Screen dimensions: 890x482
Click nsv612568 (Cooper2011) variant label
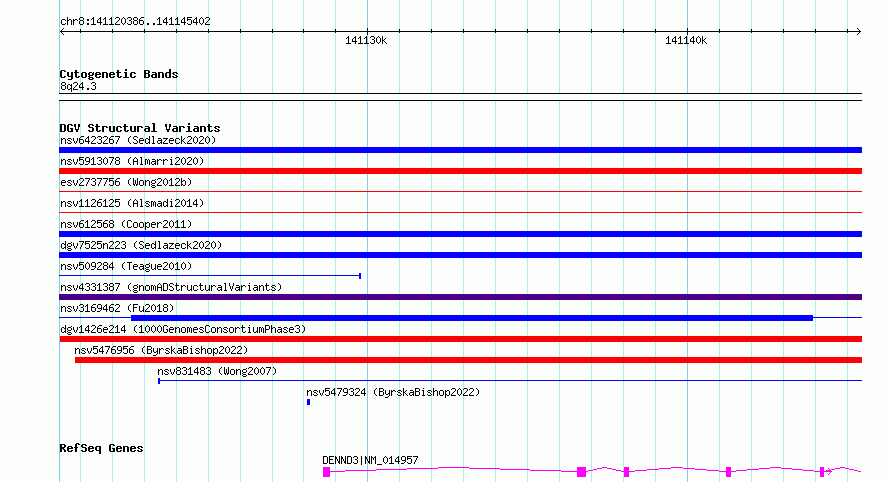click(126, 224)
